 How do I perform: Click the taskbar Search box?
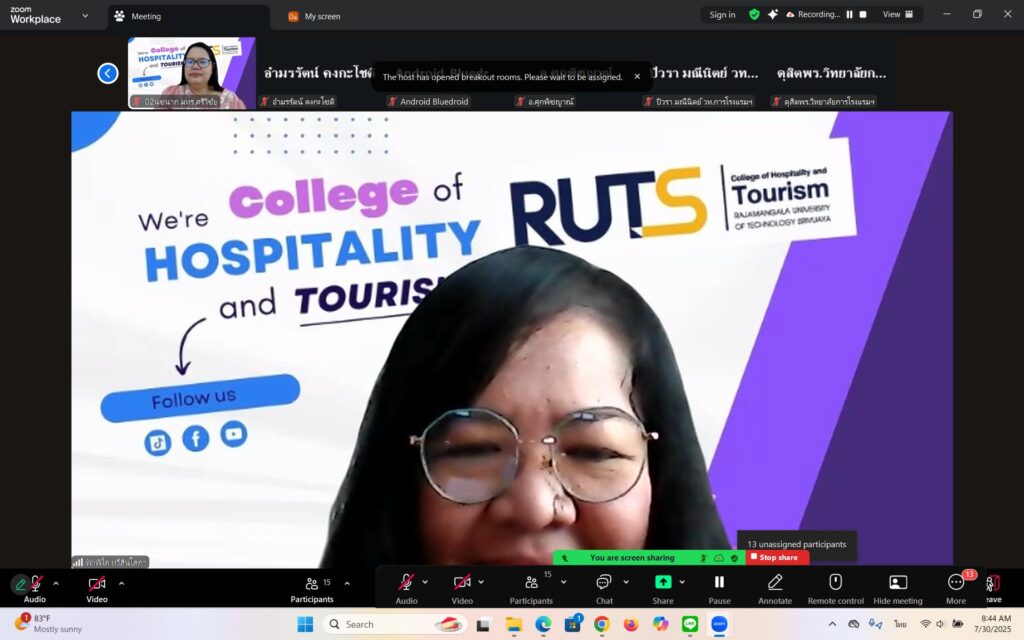point(394,624)
